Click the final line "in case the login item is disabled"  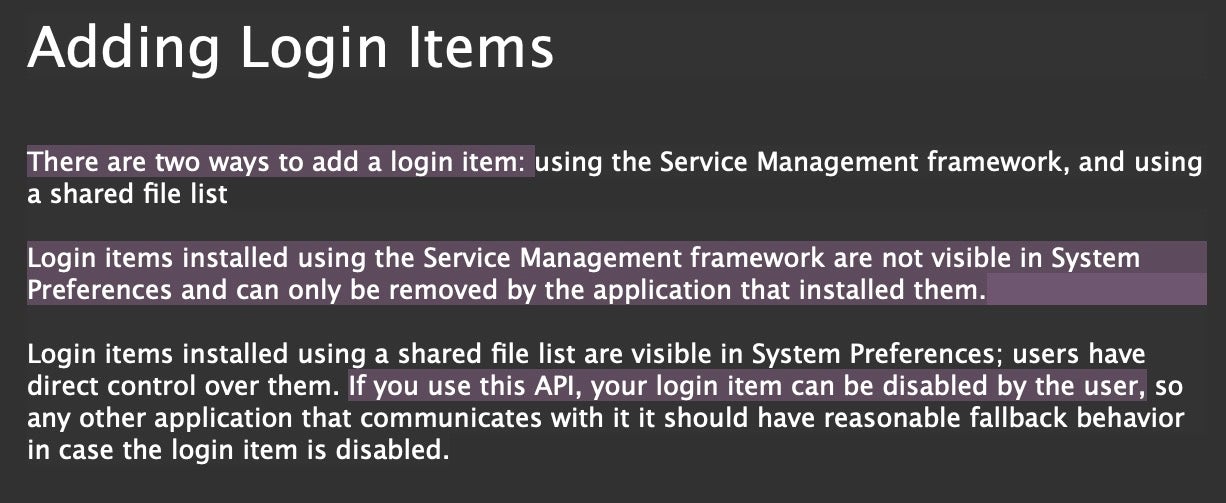click(x=234, y=449)
